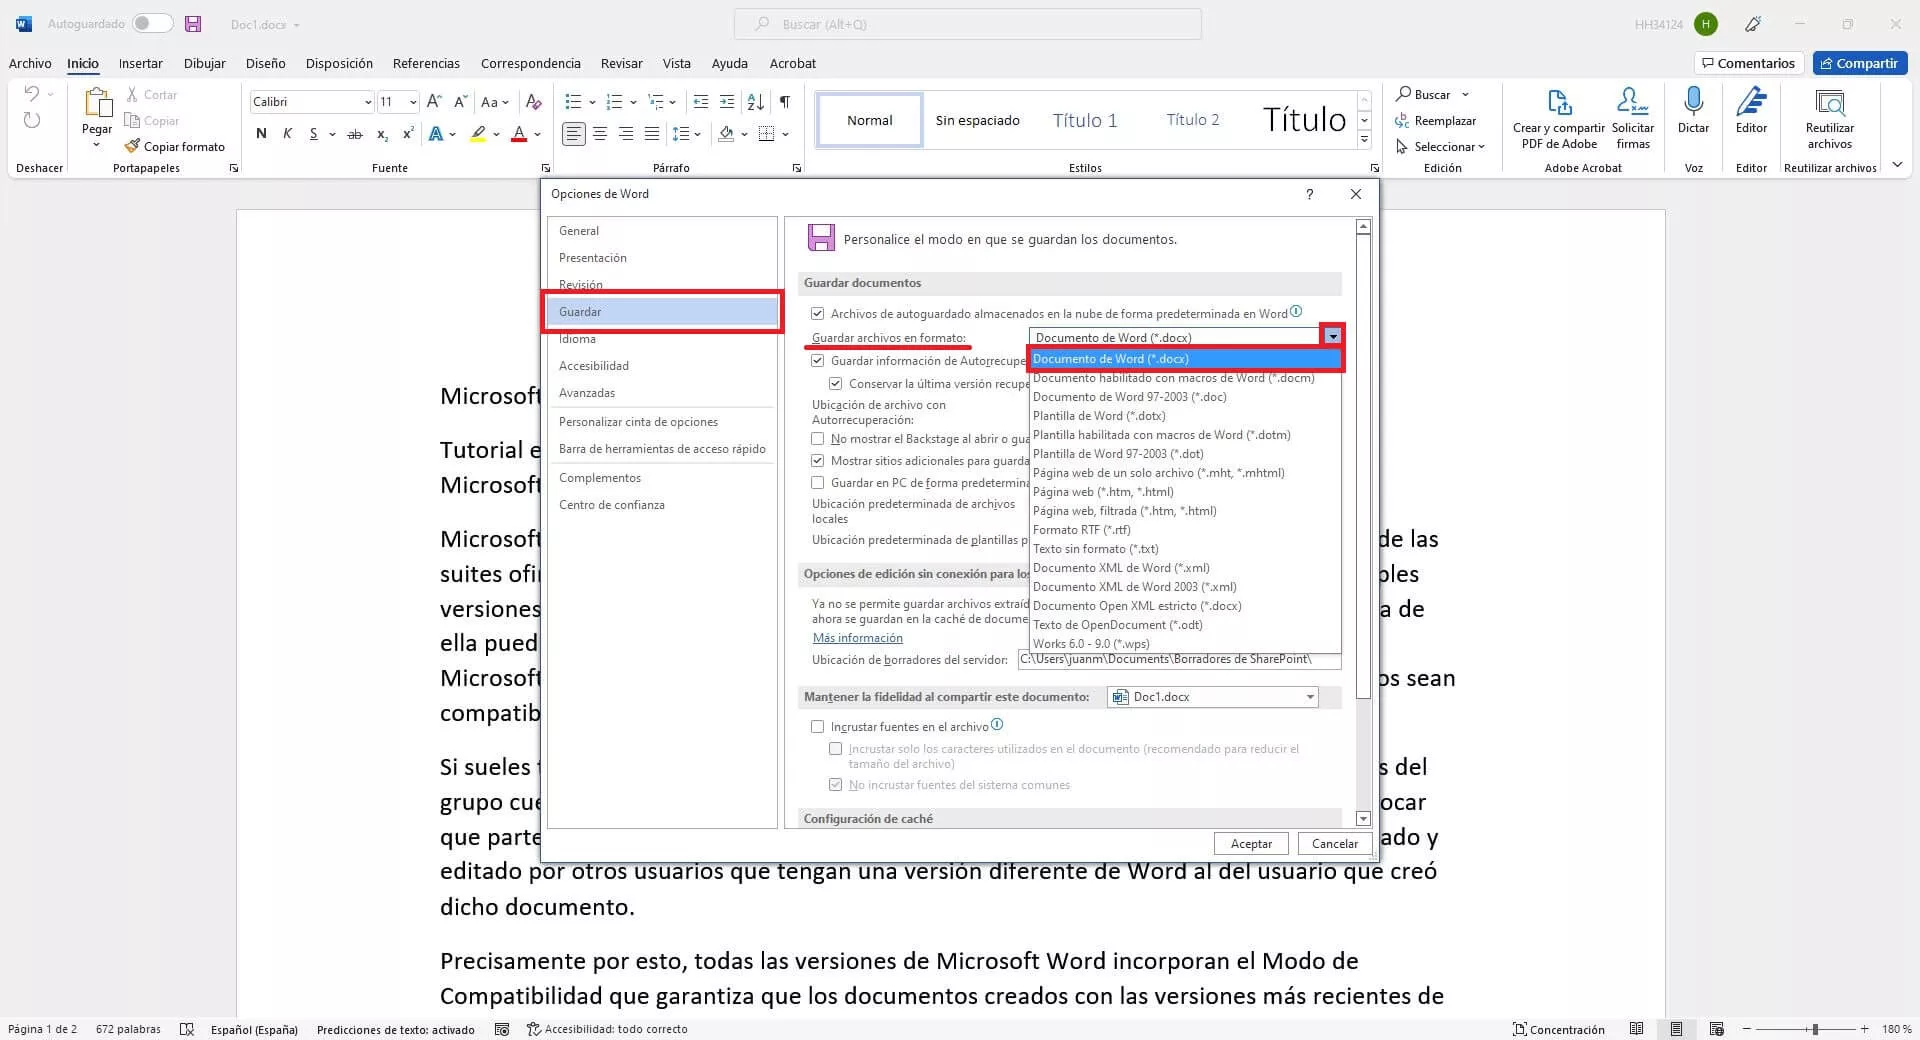The width and height of the screenshot is (1920, 1040).
Task: Collapse the ribbon with the chevron
Action: 1898,165
